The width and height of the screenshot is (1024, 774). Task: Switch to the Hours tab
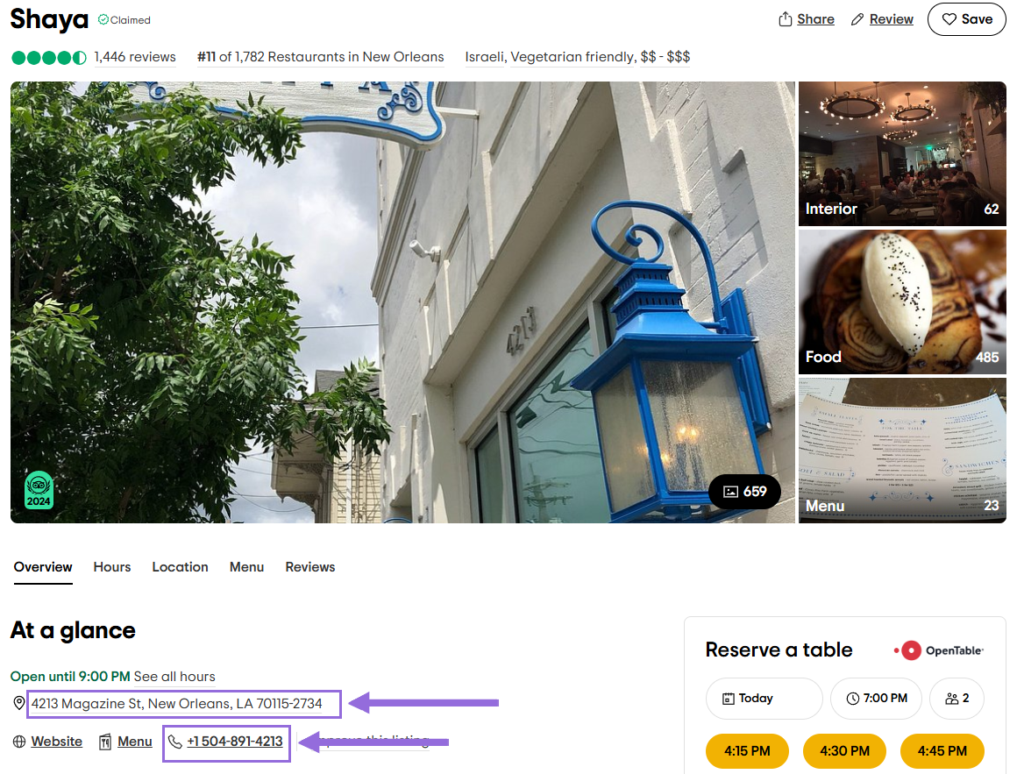click(112, 567)
